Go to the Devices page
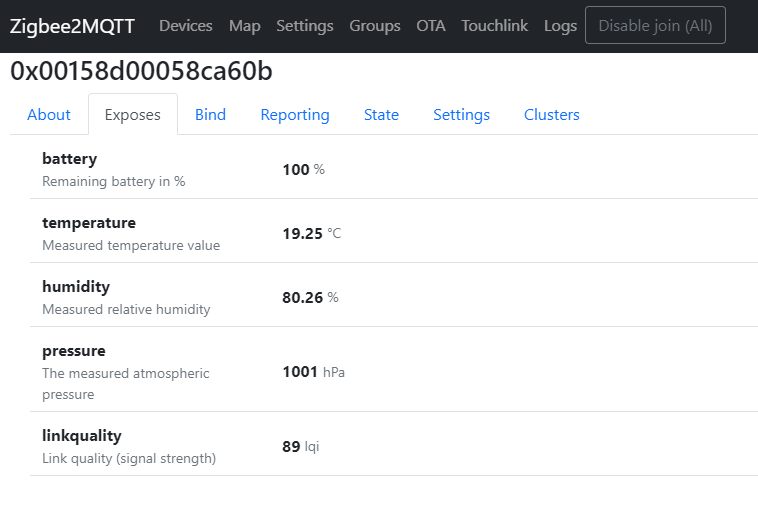The image size is (758, 512). pos(186,26)
